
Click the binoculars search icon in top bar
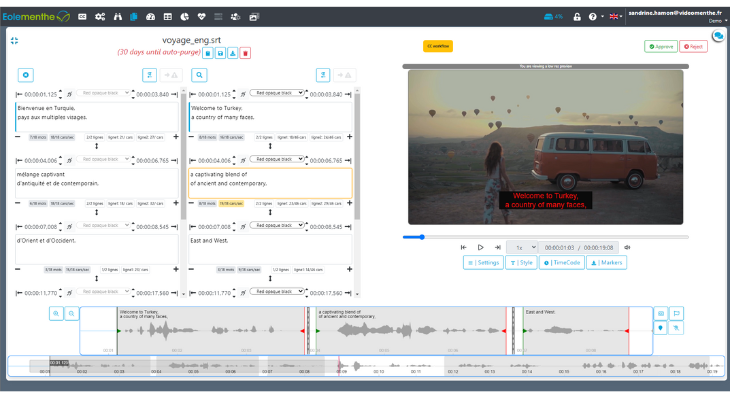pyautogui.click(x=118, y=17)
